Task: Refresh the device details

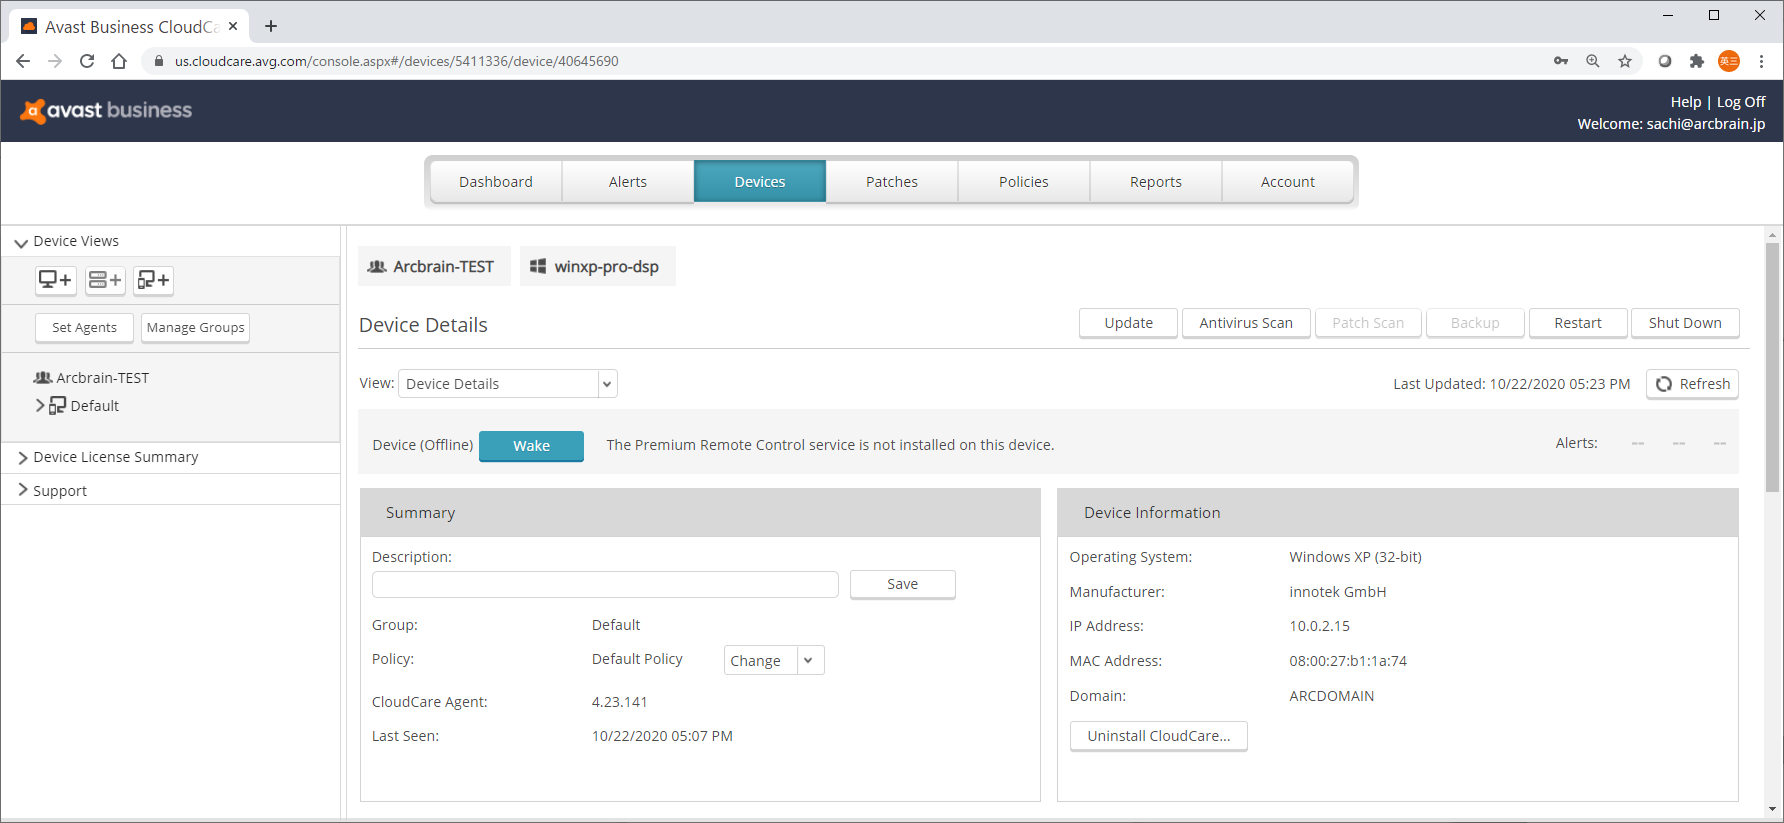Action: pos(1692,384)
